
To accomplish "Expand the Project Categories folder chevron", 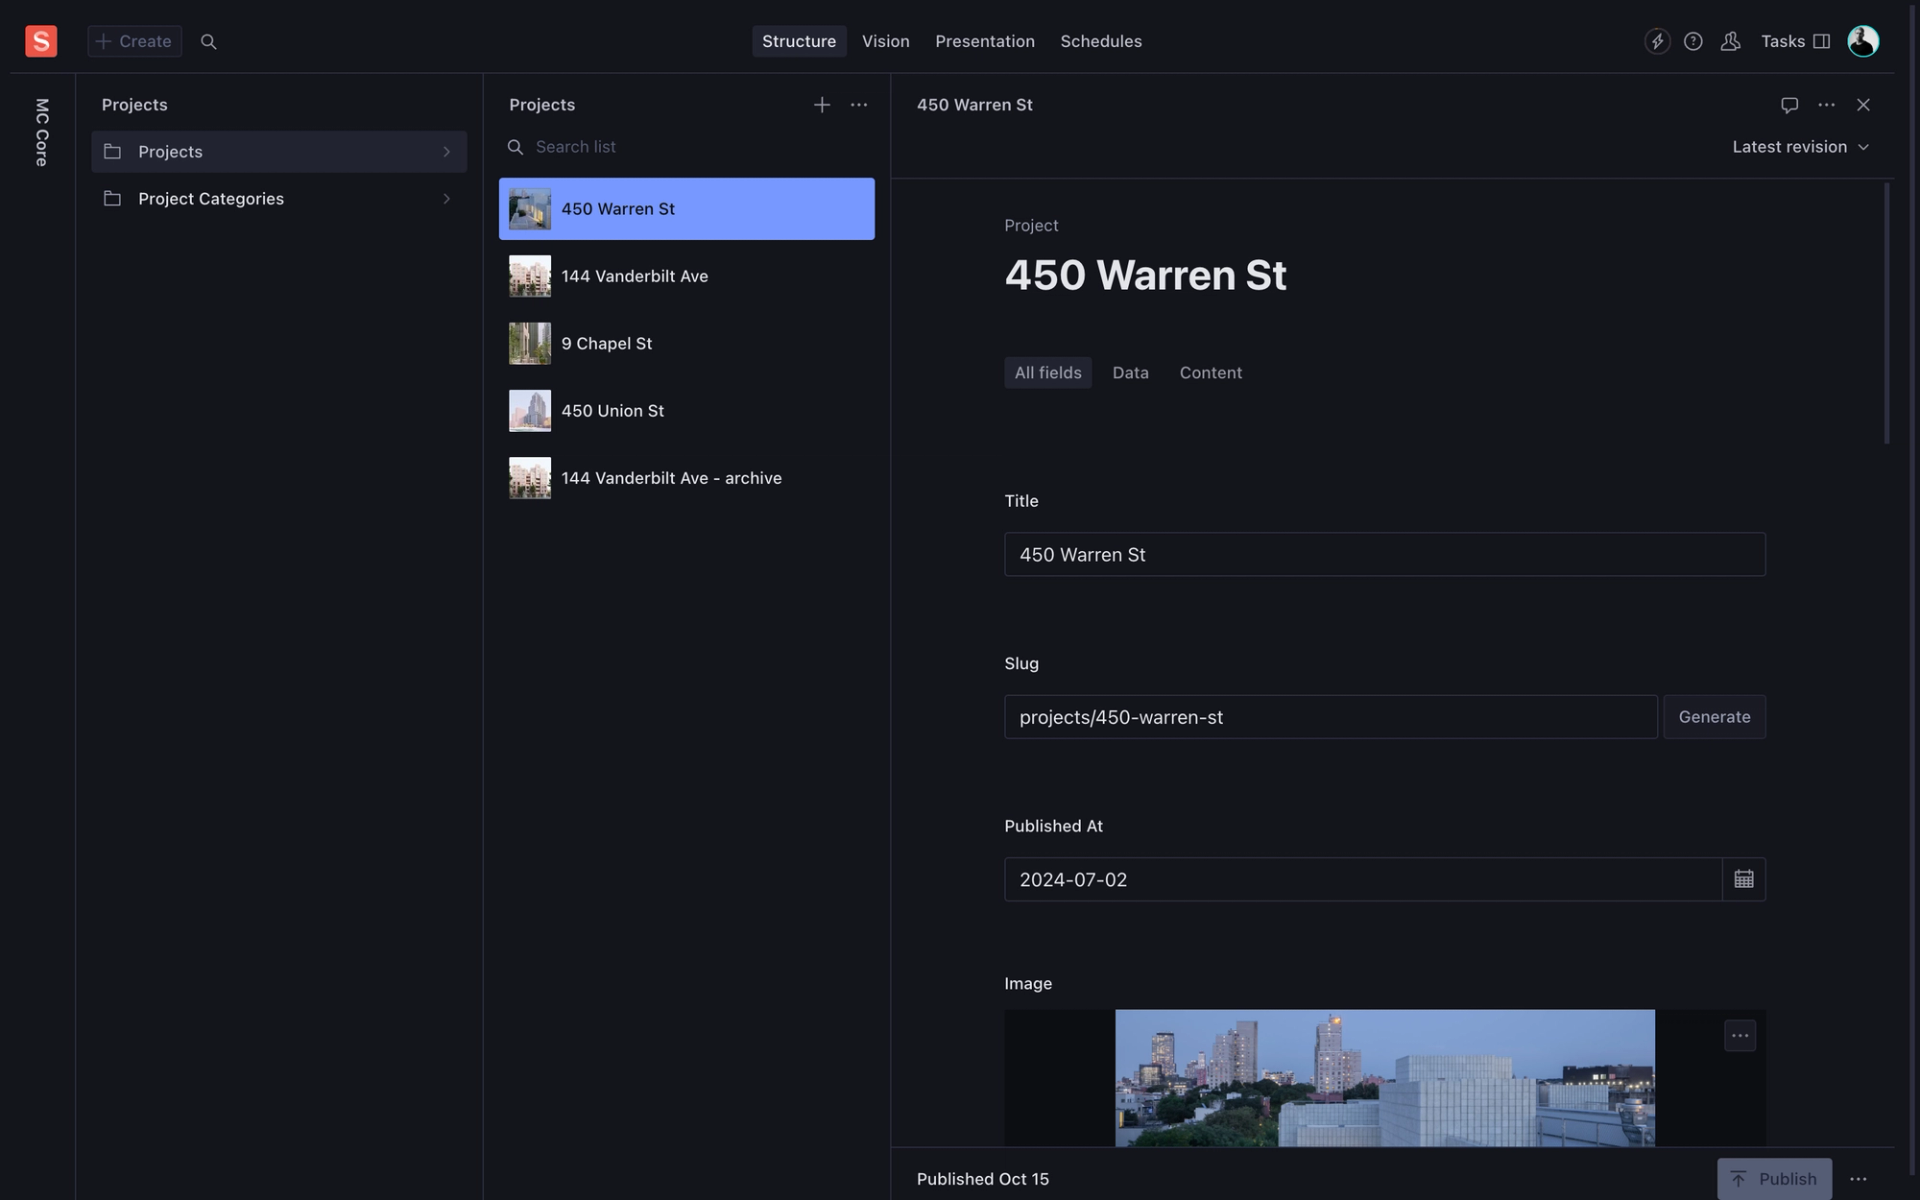I will [x=446, y=199].
